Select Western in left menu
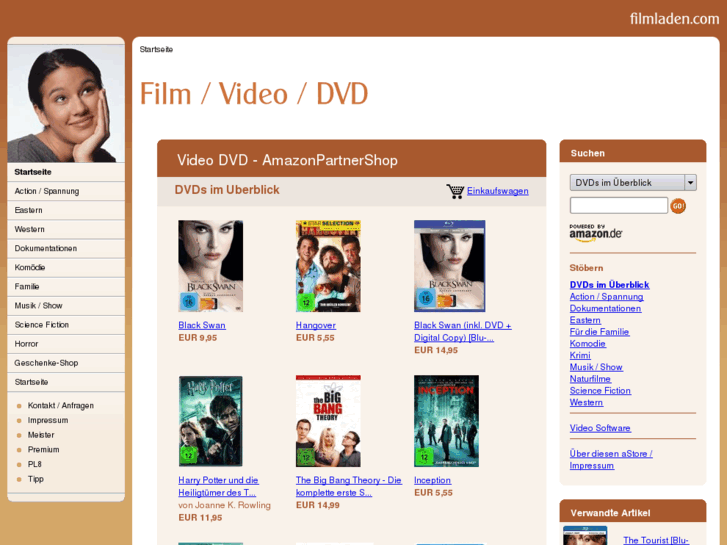The width and height of the screenshot is (727, 545). point(66,229)
